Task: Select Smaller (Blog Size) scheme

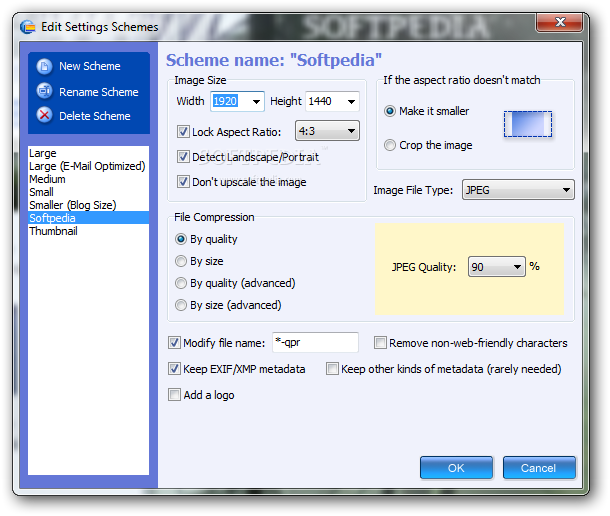Action: [88, 205]
